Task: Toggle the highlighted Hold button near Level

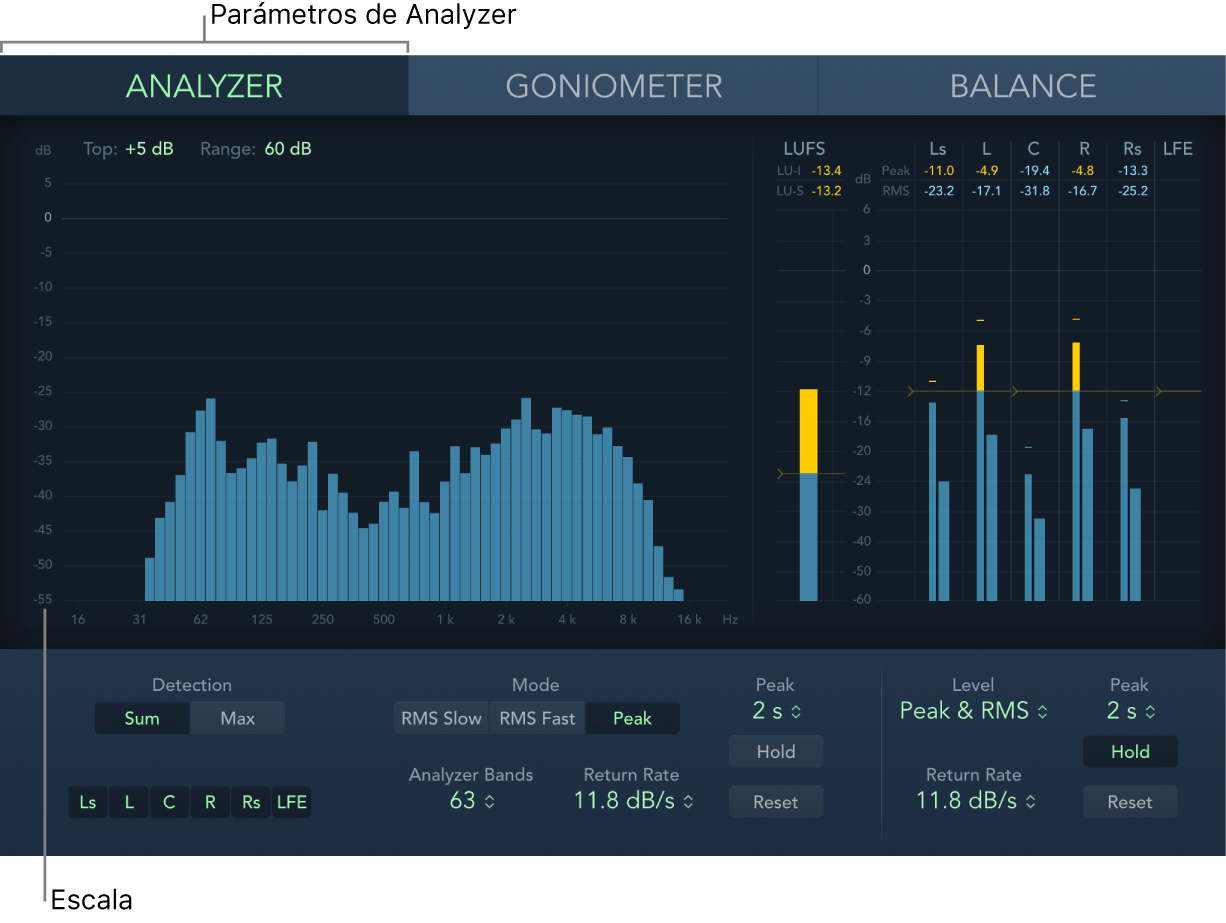Action: point(1130,751)
